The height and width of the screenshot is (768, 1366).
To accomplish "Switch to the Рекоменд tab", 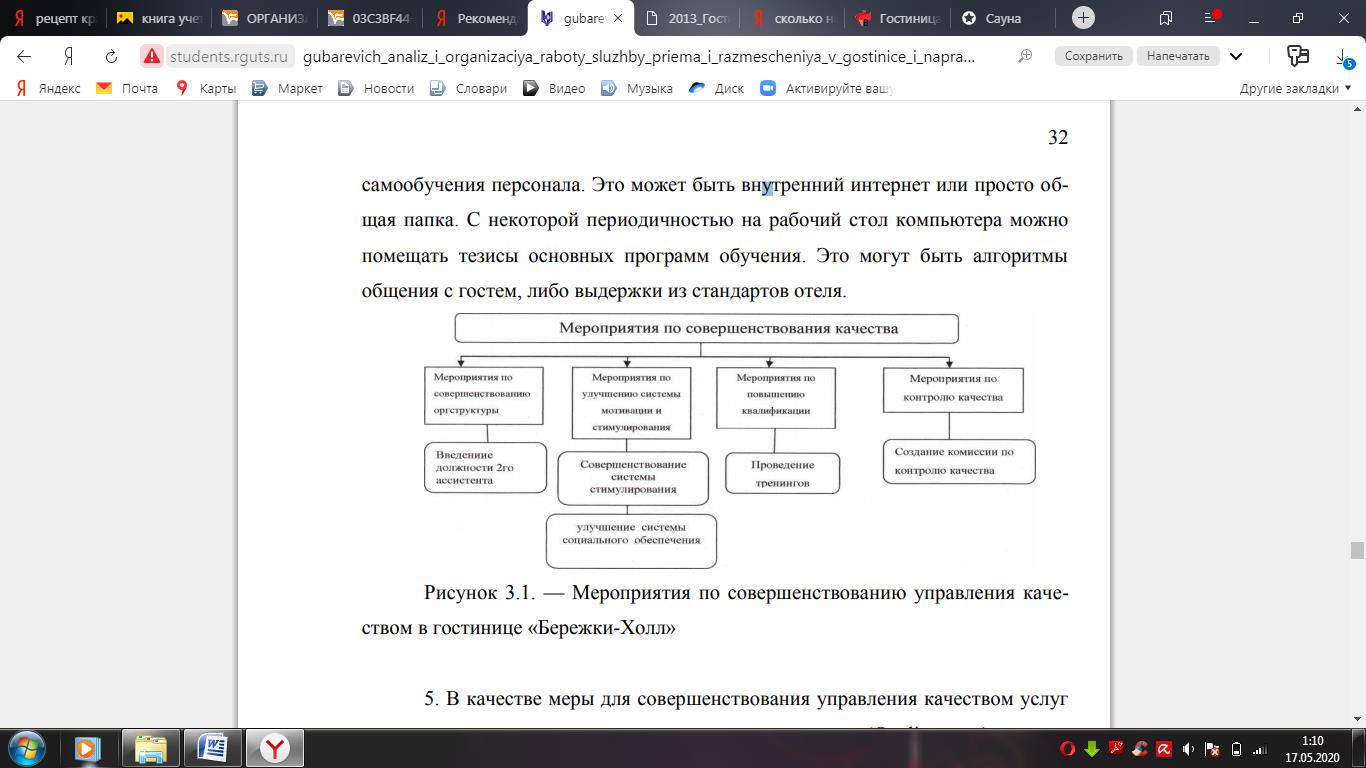I will click(478, 18).
